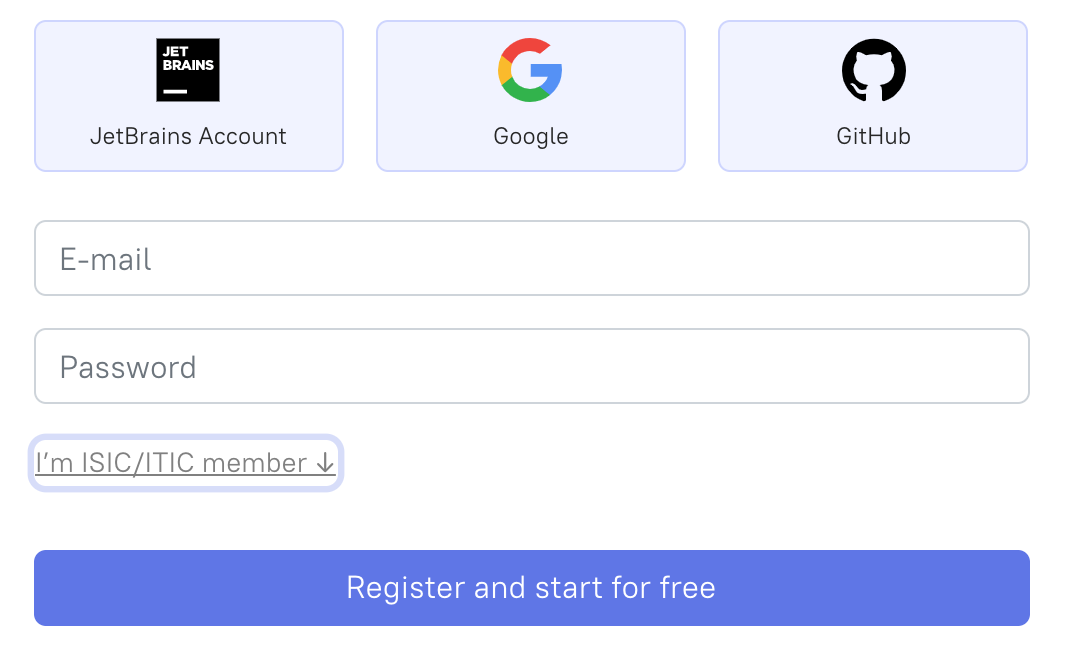
Task: Click the 'Google' text label
Action: [x=530, y=136]
